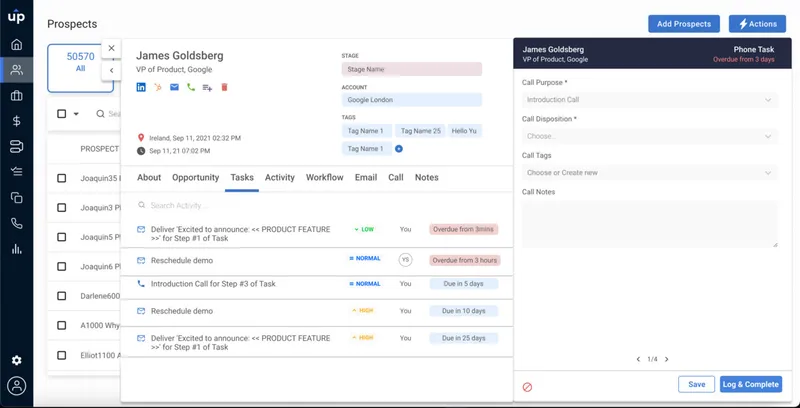Open the user profile avatar icon
This screenshot has width=800, height=408.
(x=17, y=386)
